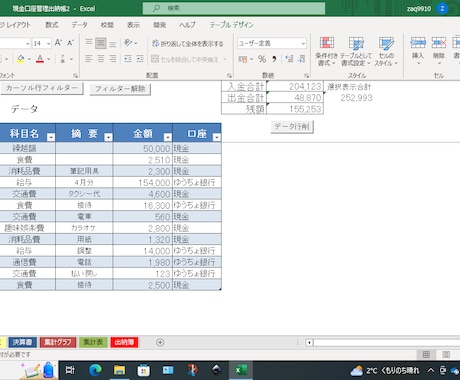Decrease font size with the small A icon
This screenshot has height=380, width=460.
tap(70, 43)
